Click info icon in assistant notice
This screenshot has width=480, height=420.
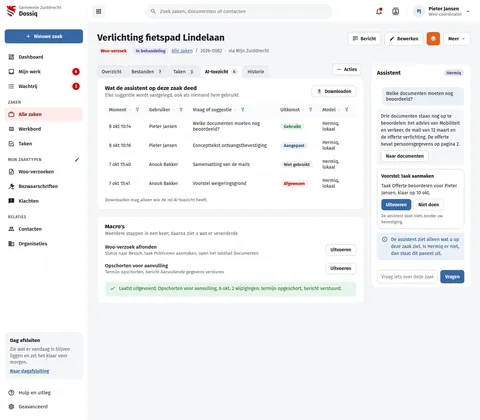(x=384, y=239)
